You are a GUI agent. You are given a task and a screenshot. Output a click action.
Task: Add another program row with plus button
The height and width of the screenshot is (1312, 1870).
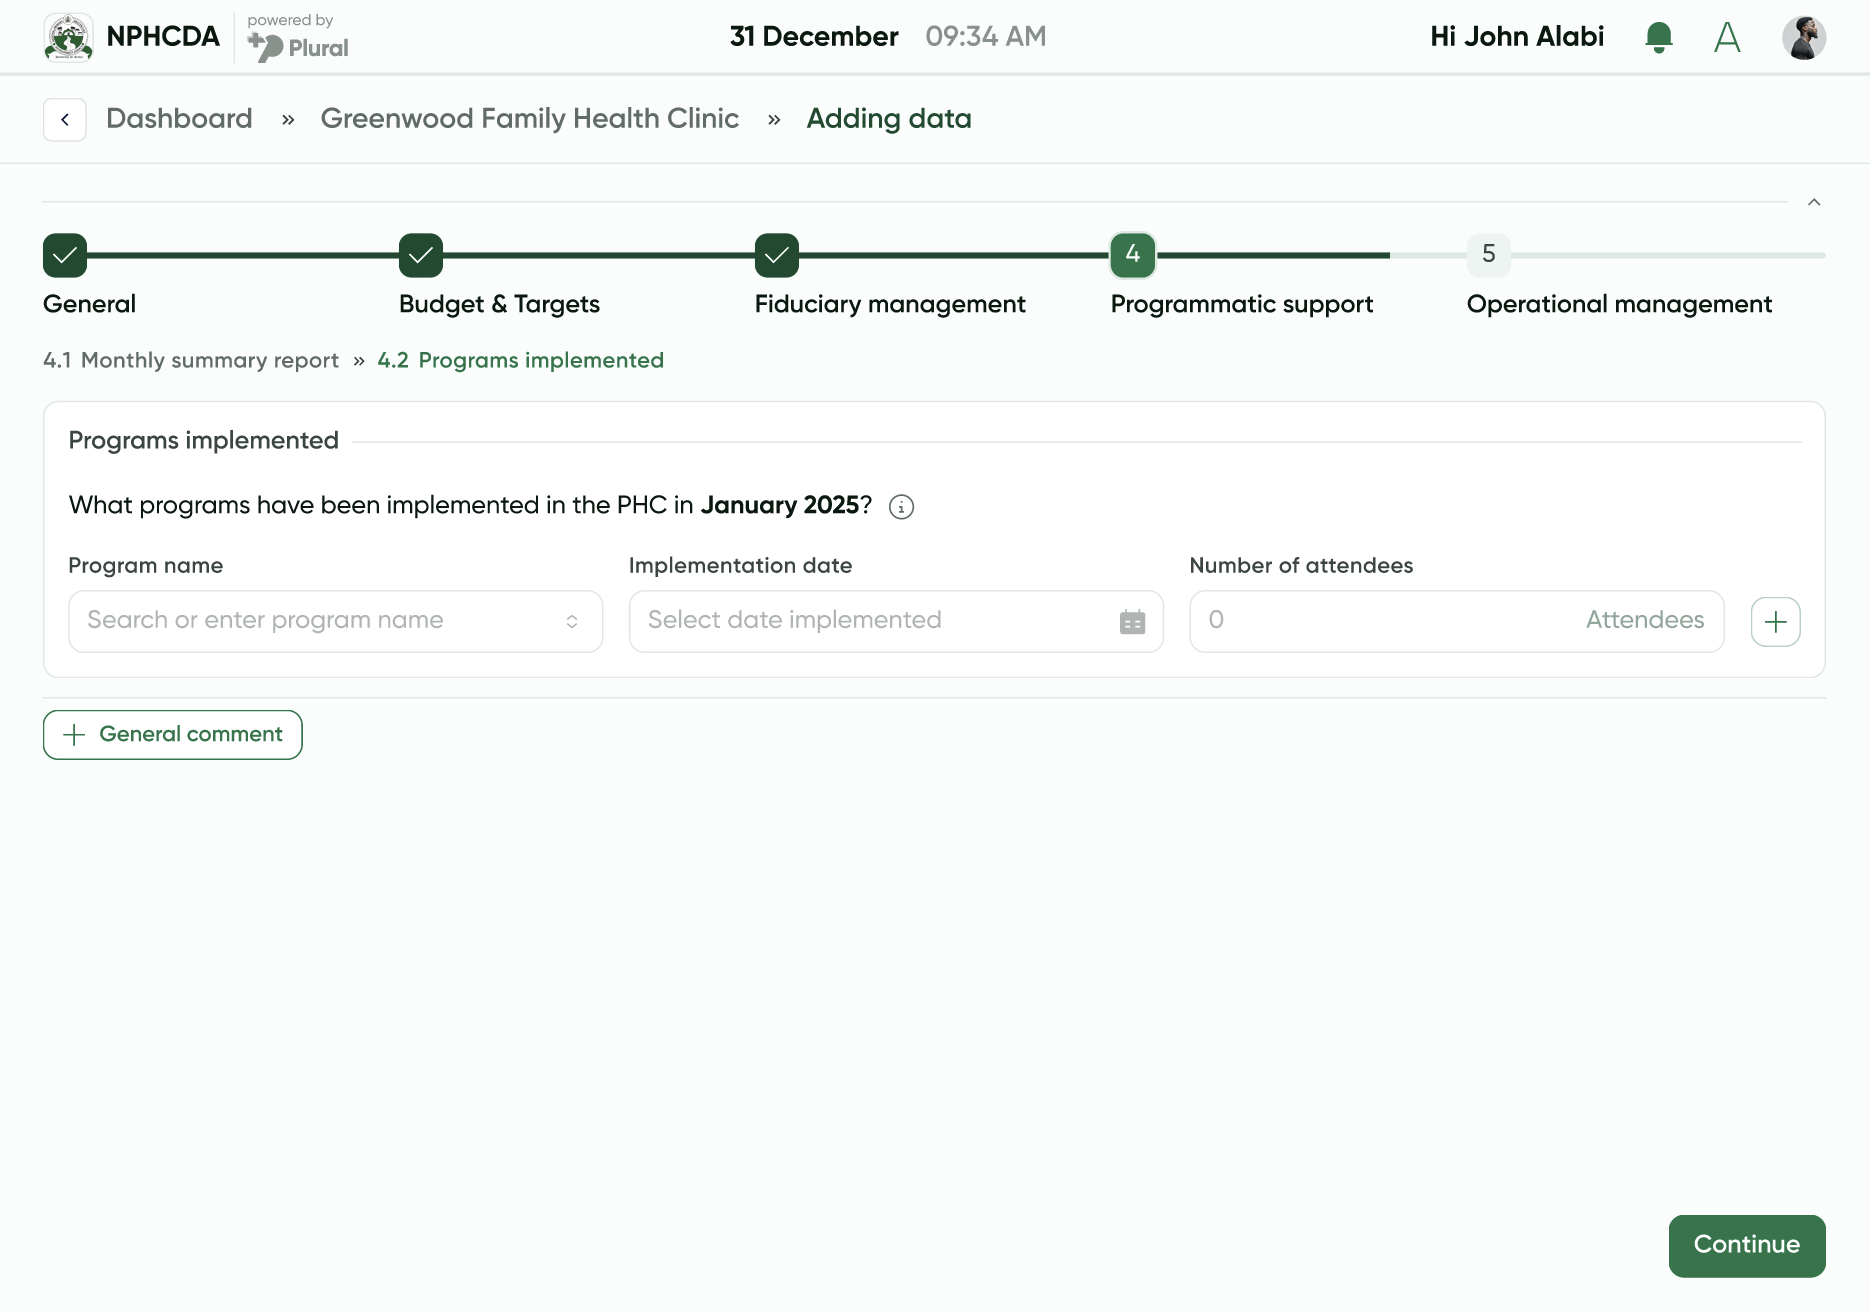point(1775,622)
